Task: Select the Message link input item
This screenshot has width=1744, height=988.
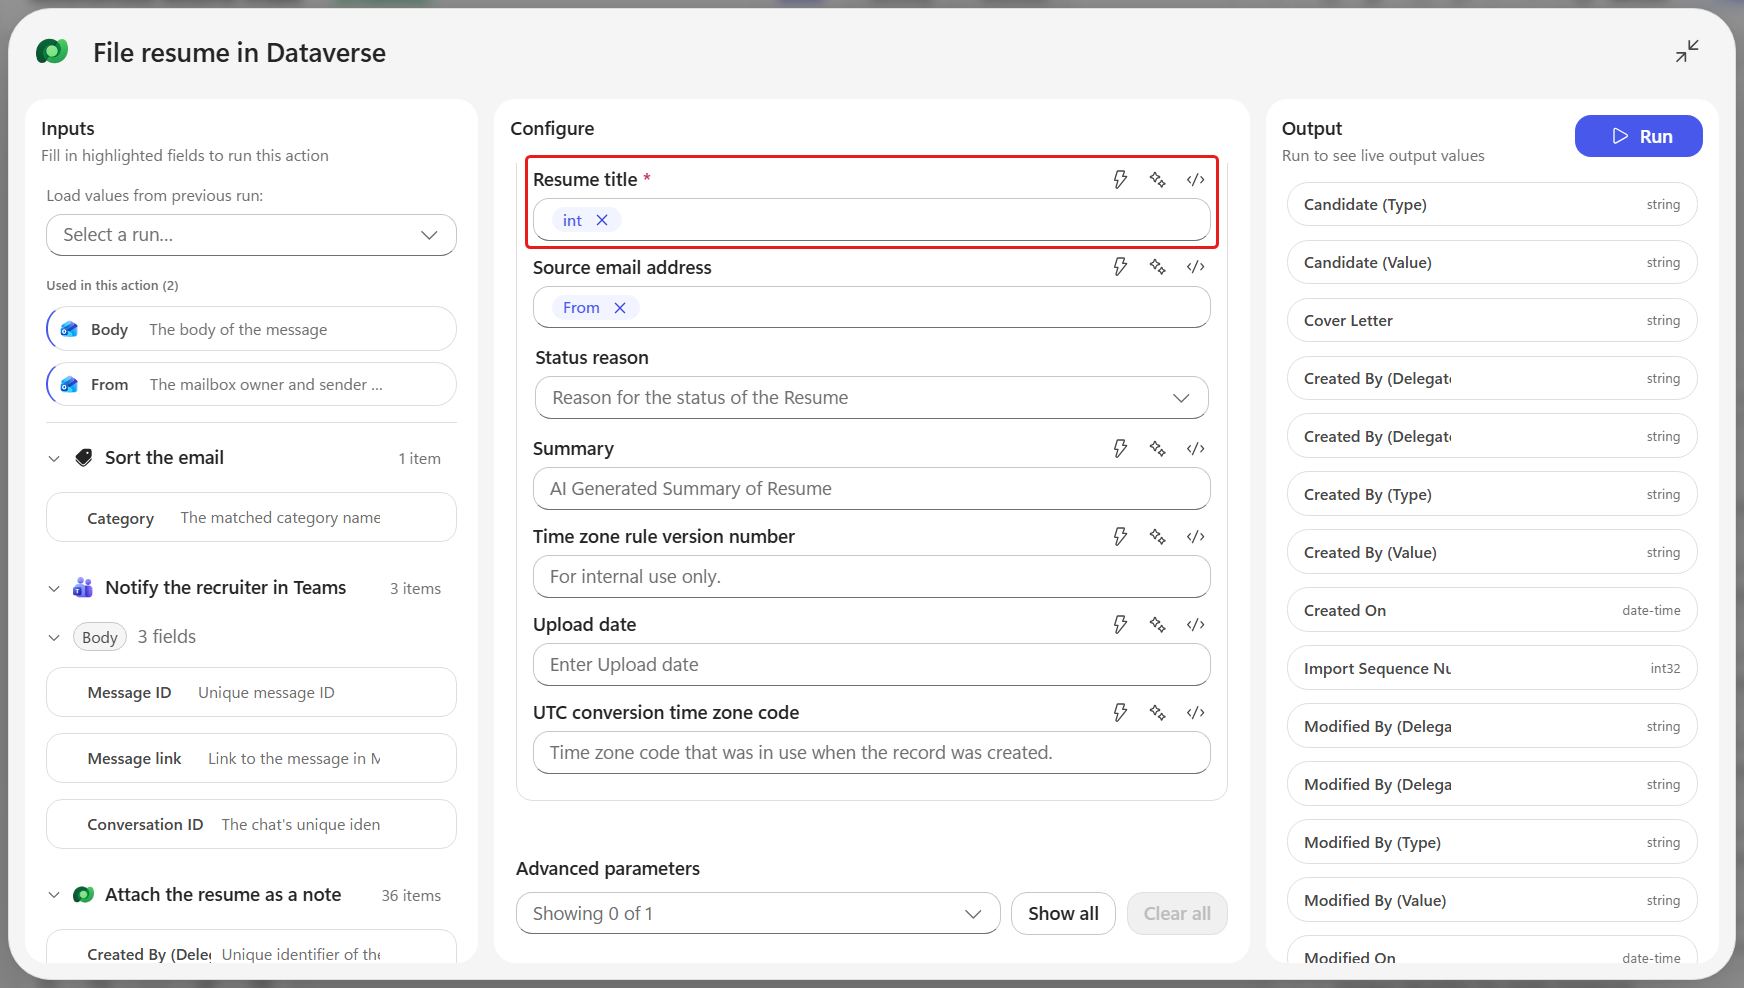Action: pyautogui.click(x=251, y=758)
